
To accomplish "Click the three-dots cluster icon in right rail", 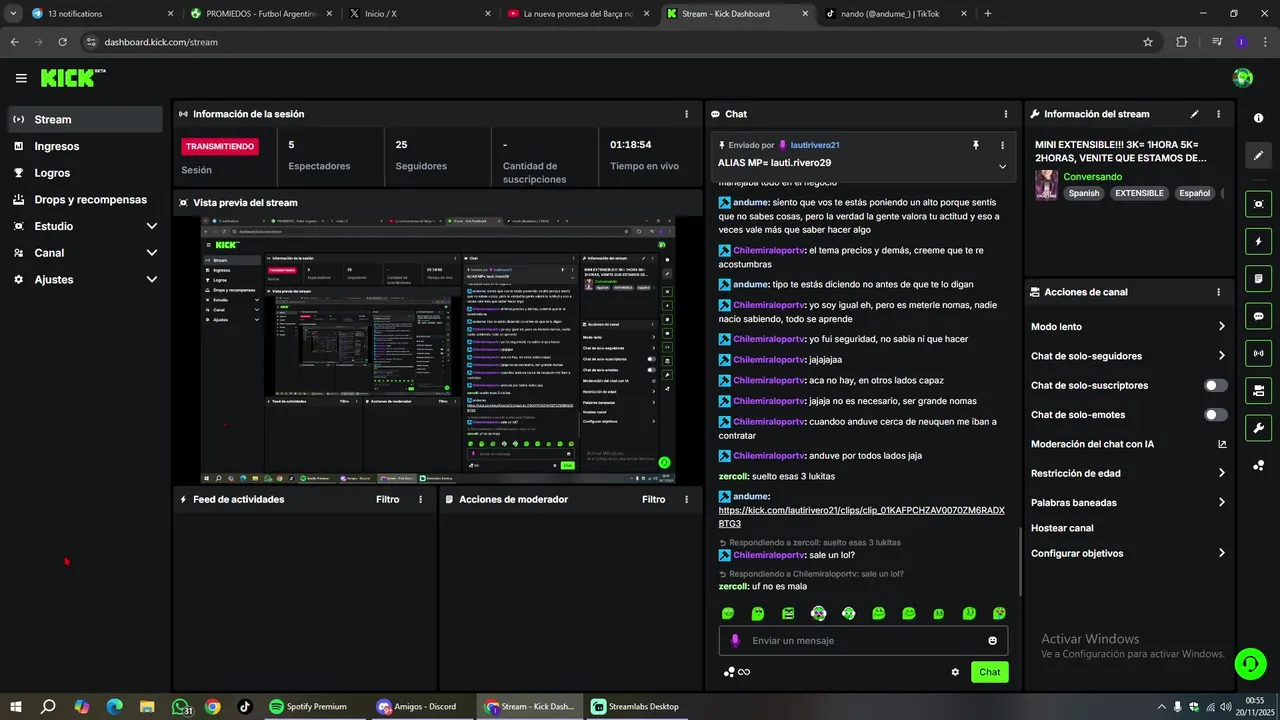I will coord(1258,465).
